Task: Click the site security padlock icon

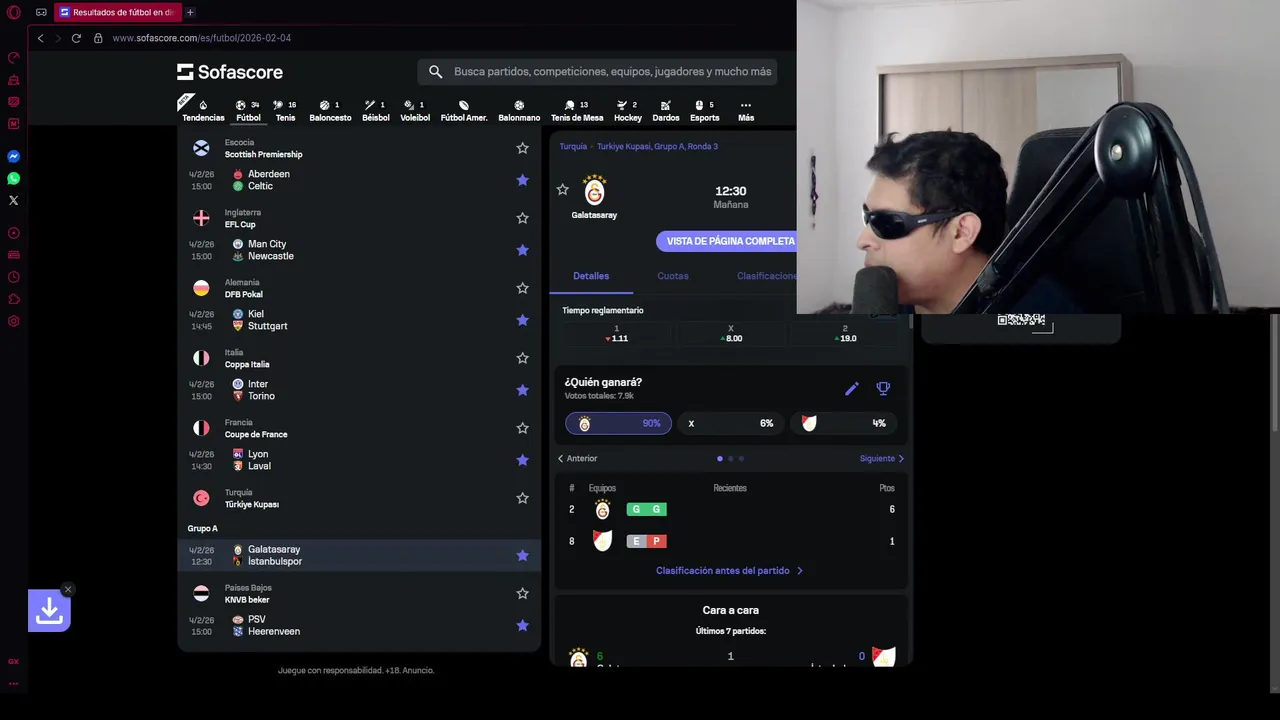Action: (98, 38)
